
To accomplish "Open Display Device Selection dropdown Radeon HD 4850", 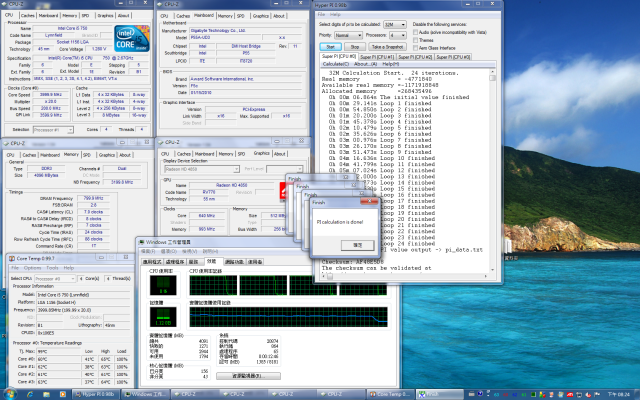I will pyautogui.click(x=202, y=169).
